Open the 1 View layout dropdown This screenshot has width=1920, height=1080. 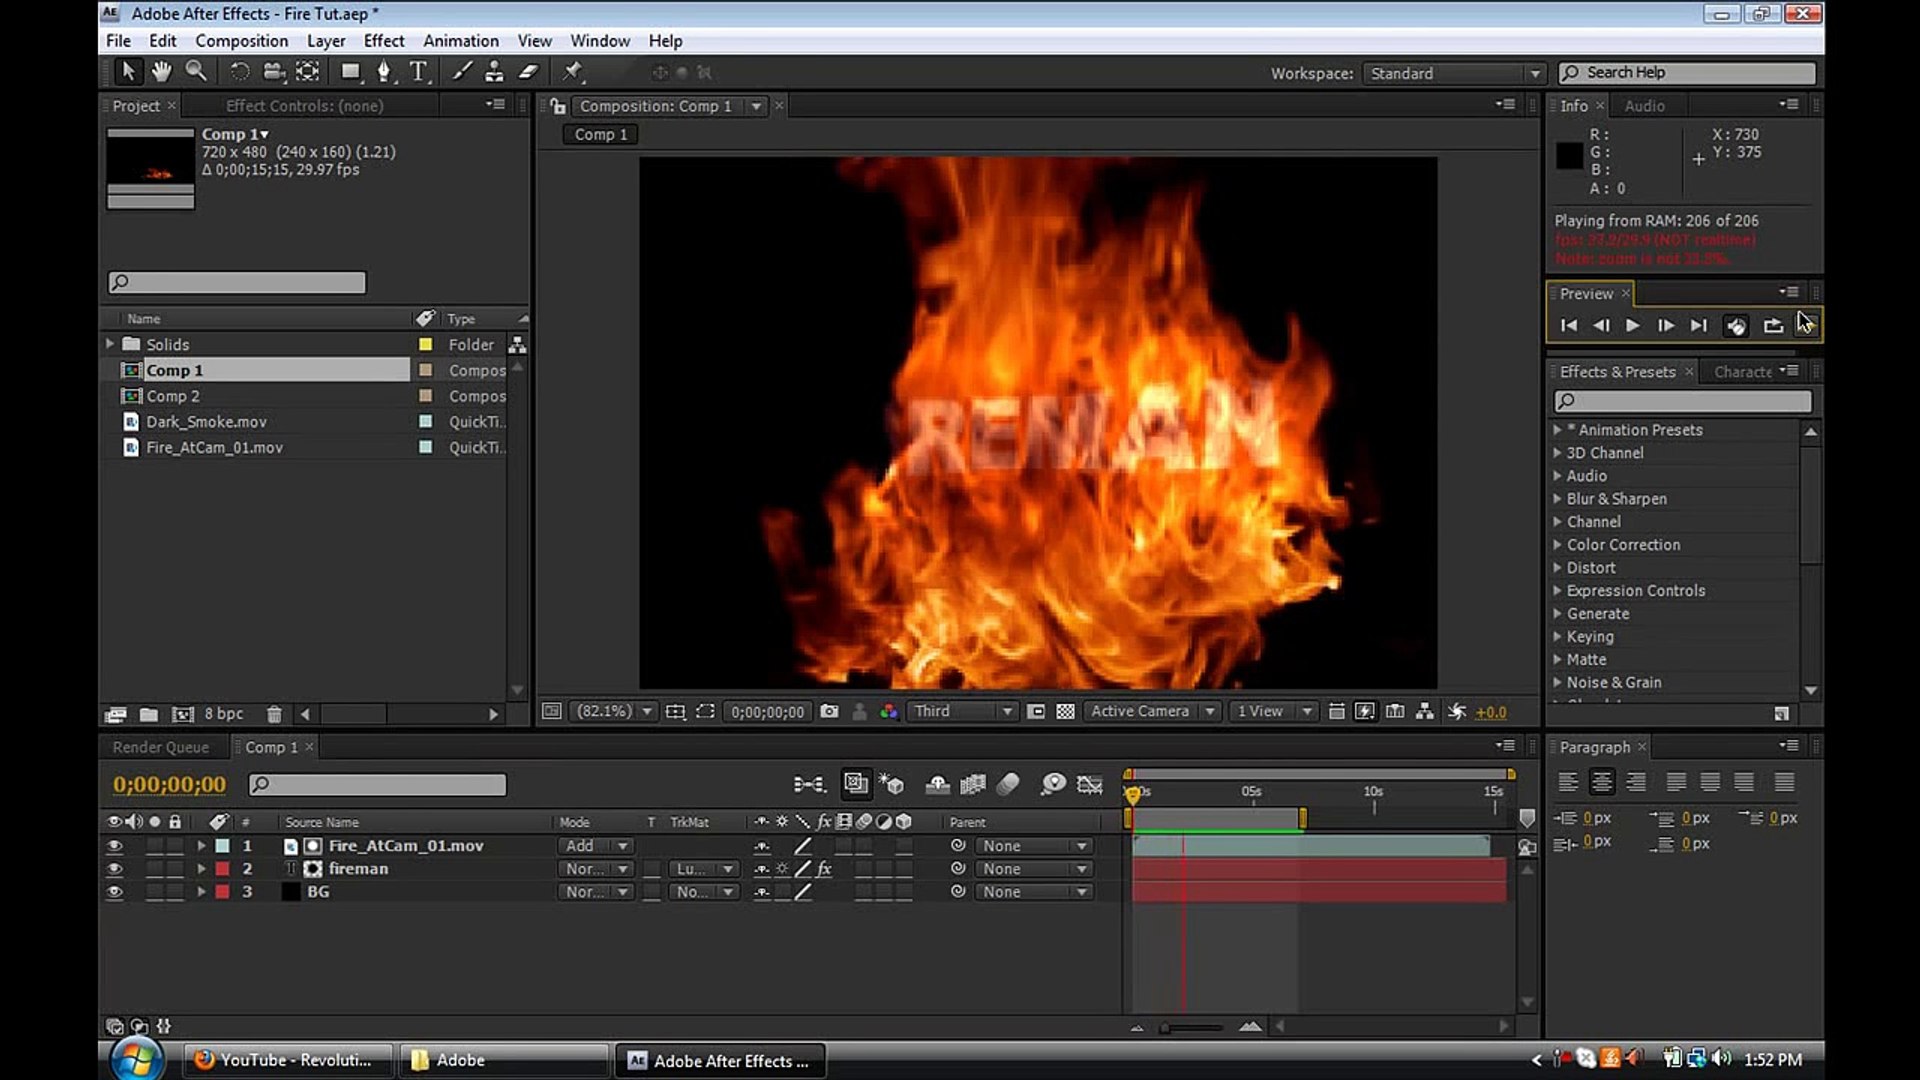pyautogui.click(x=1274, y=712)
